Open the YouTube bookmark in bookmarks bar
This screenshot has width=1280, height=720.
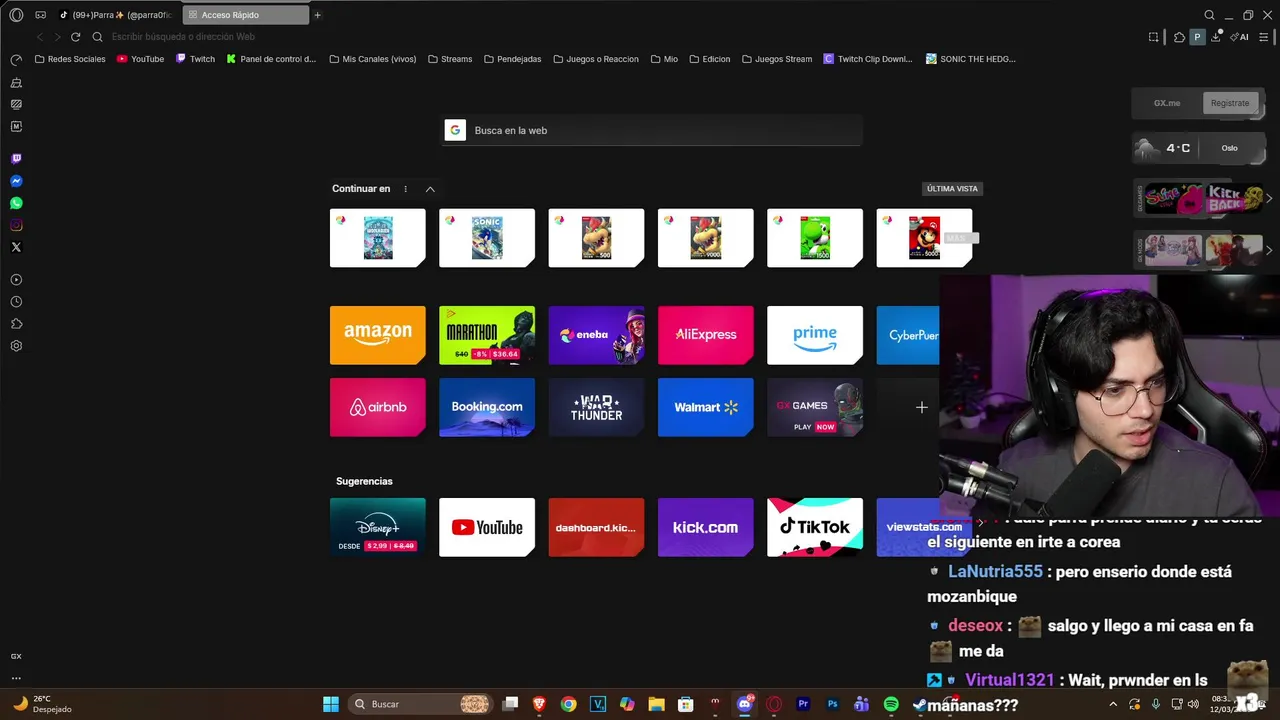click(140, 59)
